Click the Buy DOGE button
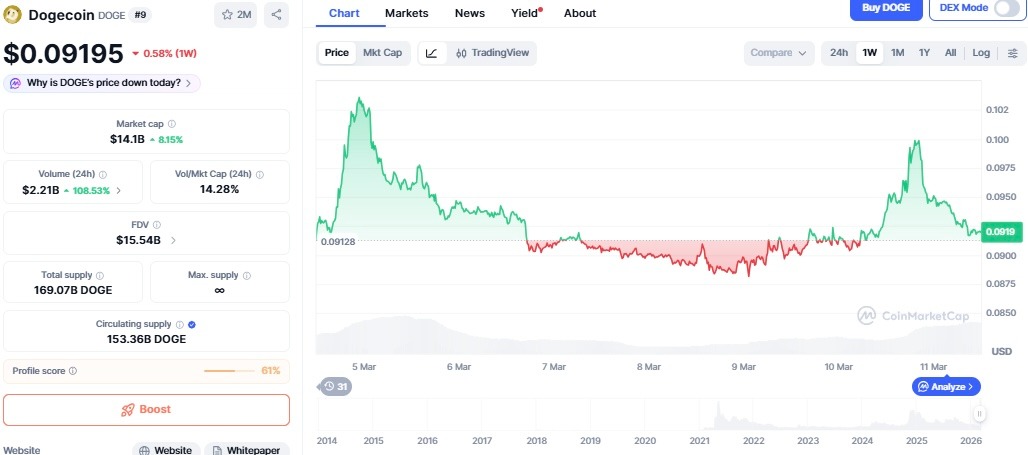 [x=885, y=8]
